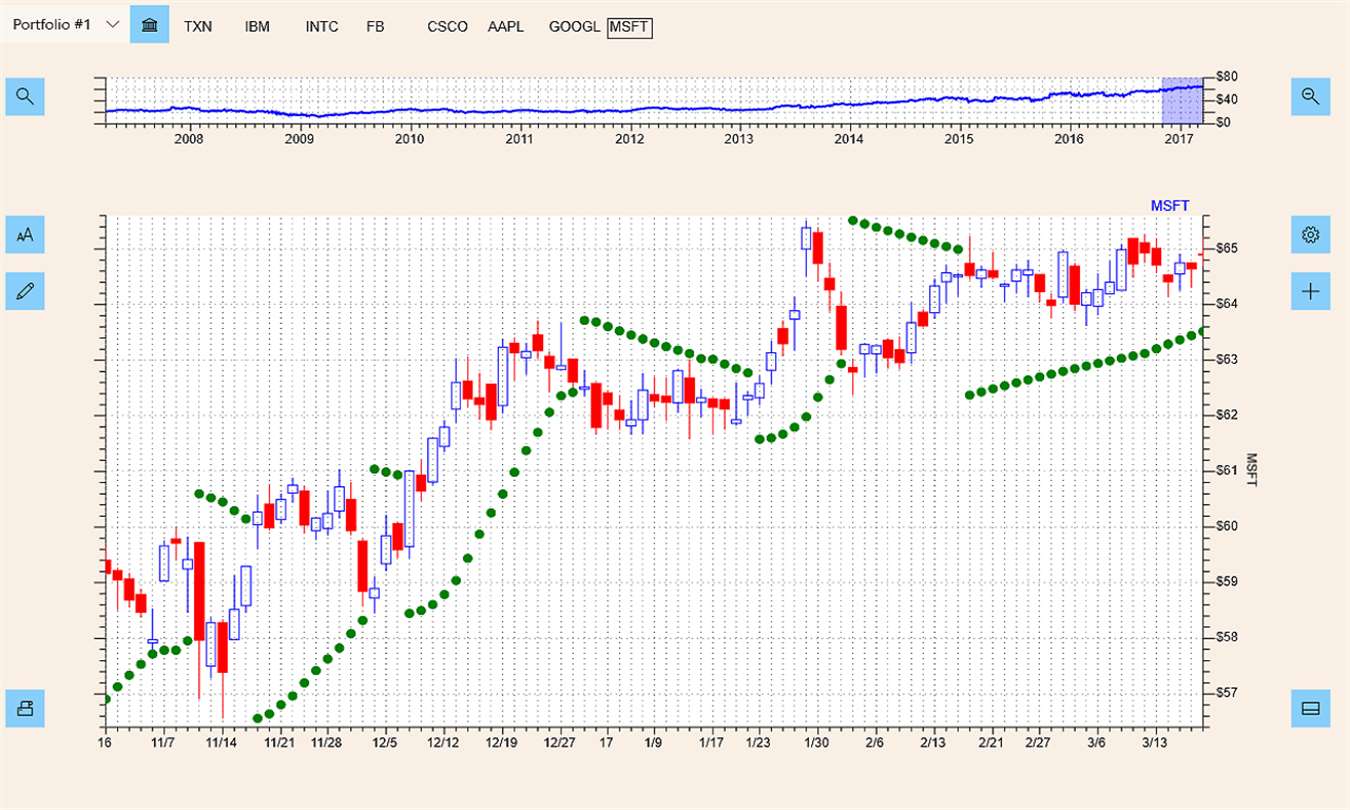
Task: Click the zoom in magnifier icon
Action: pyautogui.click(x=25, y=96)
